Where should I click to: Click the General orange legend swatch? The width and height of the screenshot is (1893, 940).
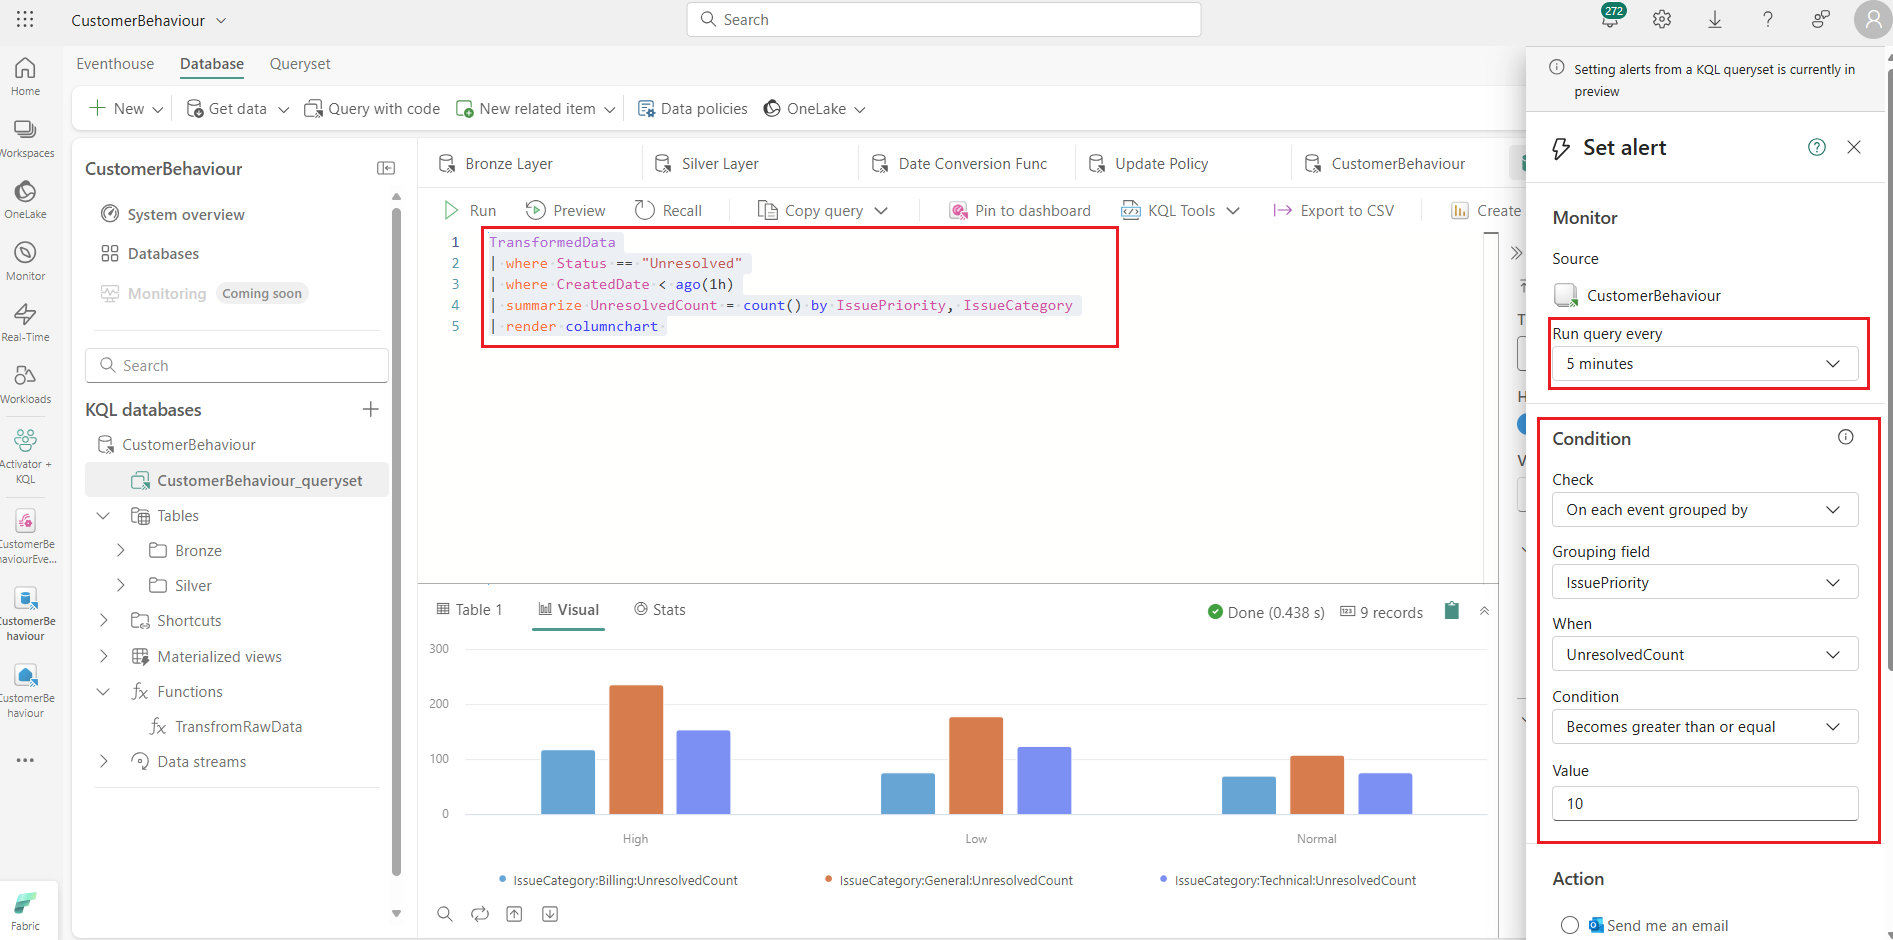pyautogui.click(x=829, y=879)
